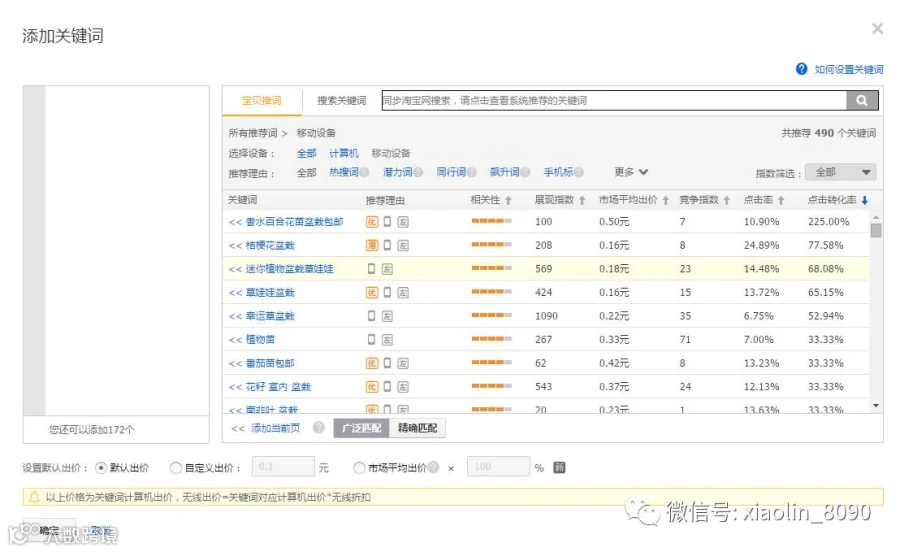
Task: Select the 自定义出价 radio button
Action: click(x=176, y=468)
